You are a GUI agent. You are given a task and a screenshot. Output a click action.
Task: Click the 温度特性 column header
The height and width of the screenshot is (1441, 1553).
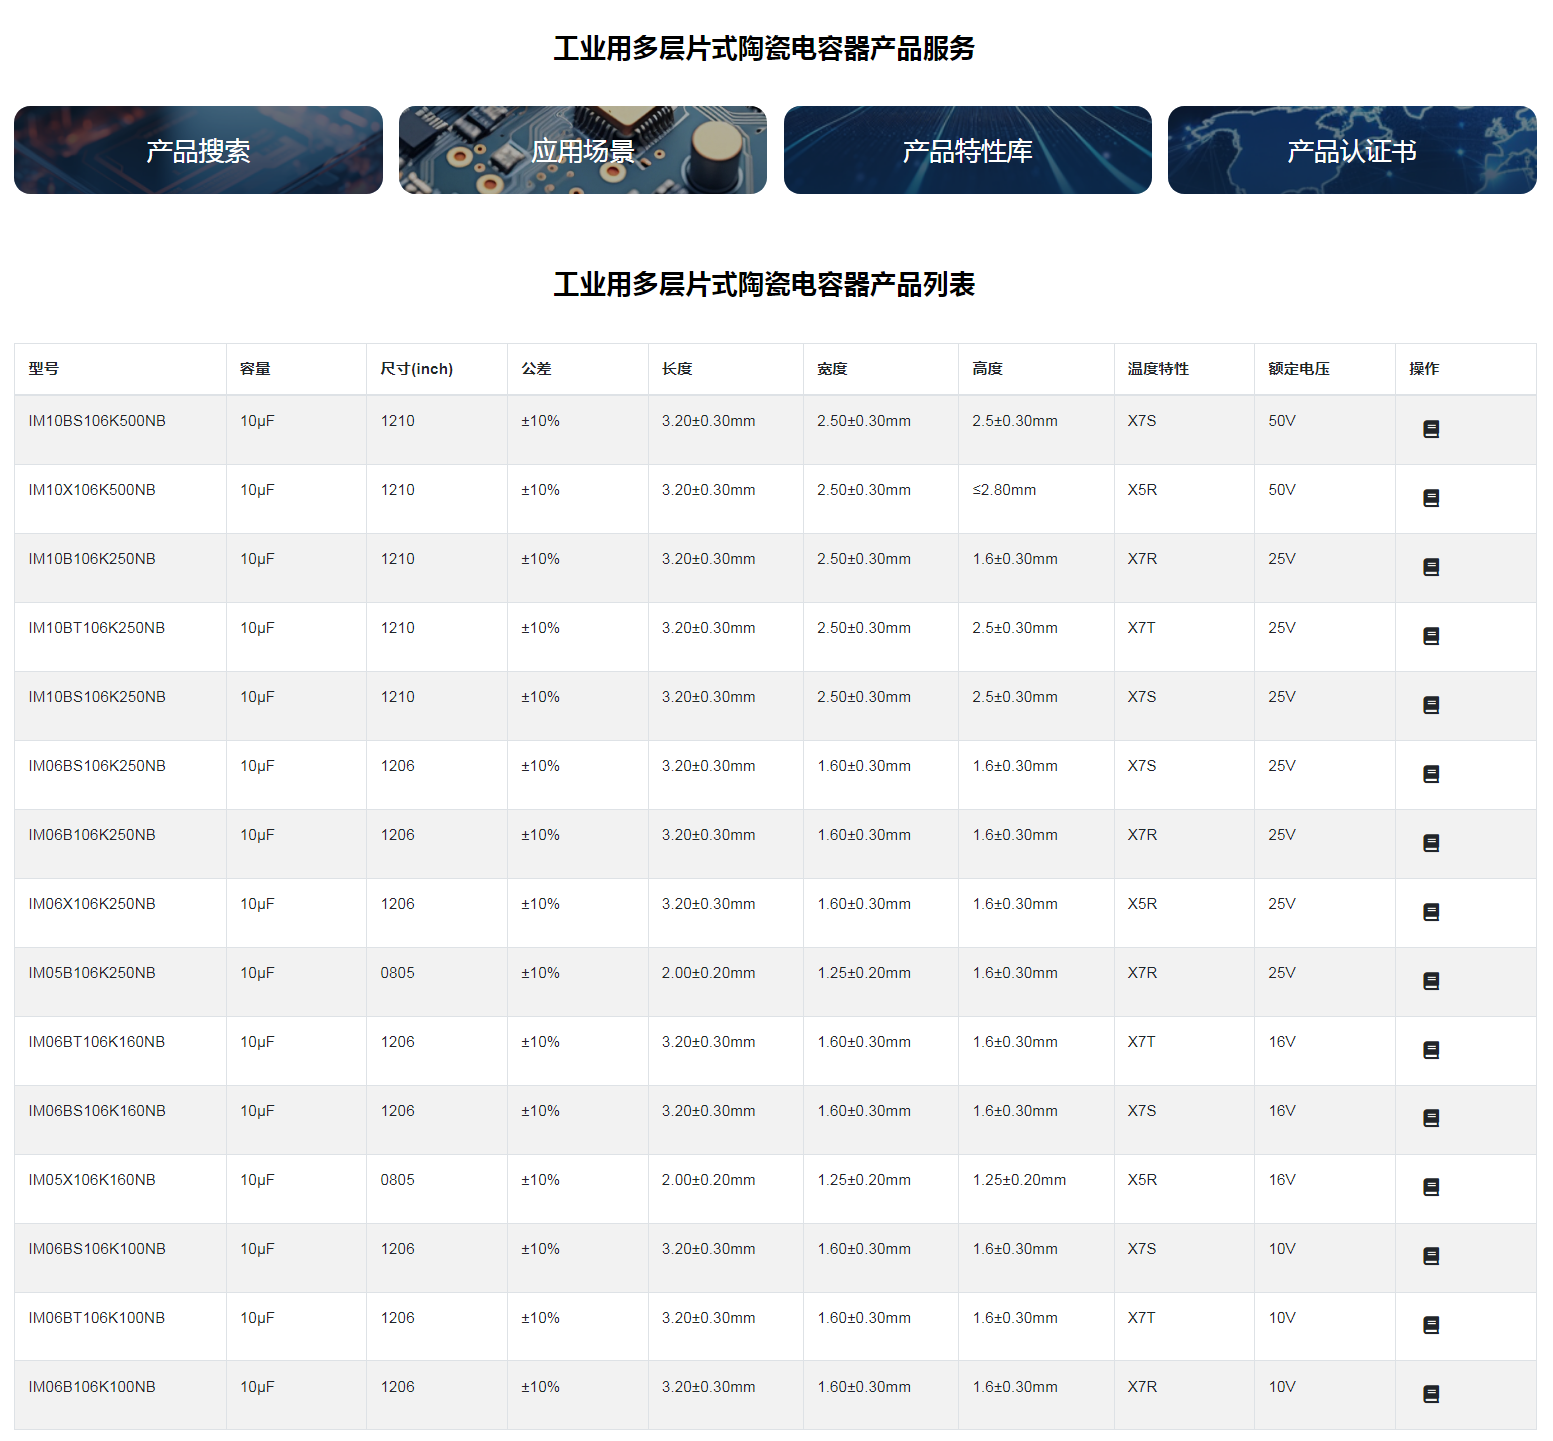click(1158, 369)
